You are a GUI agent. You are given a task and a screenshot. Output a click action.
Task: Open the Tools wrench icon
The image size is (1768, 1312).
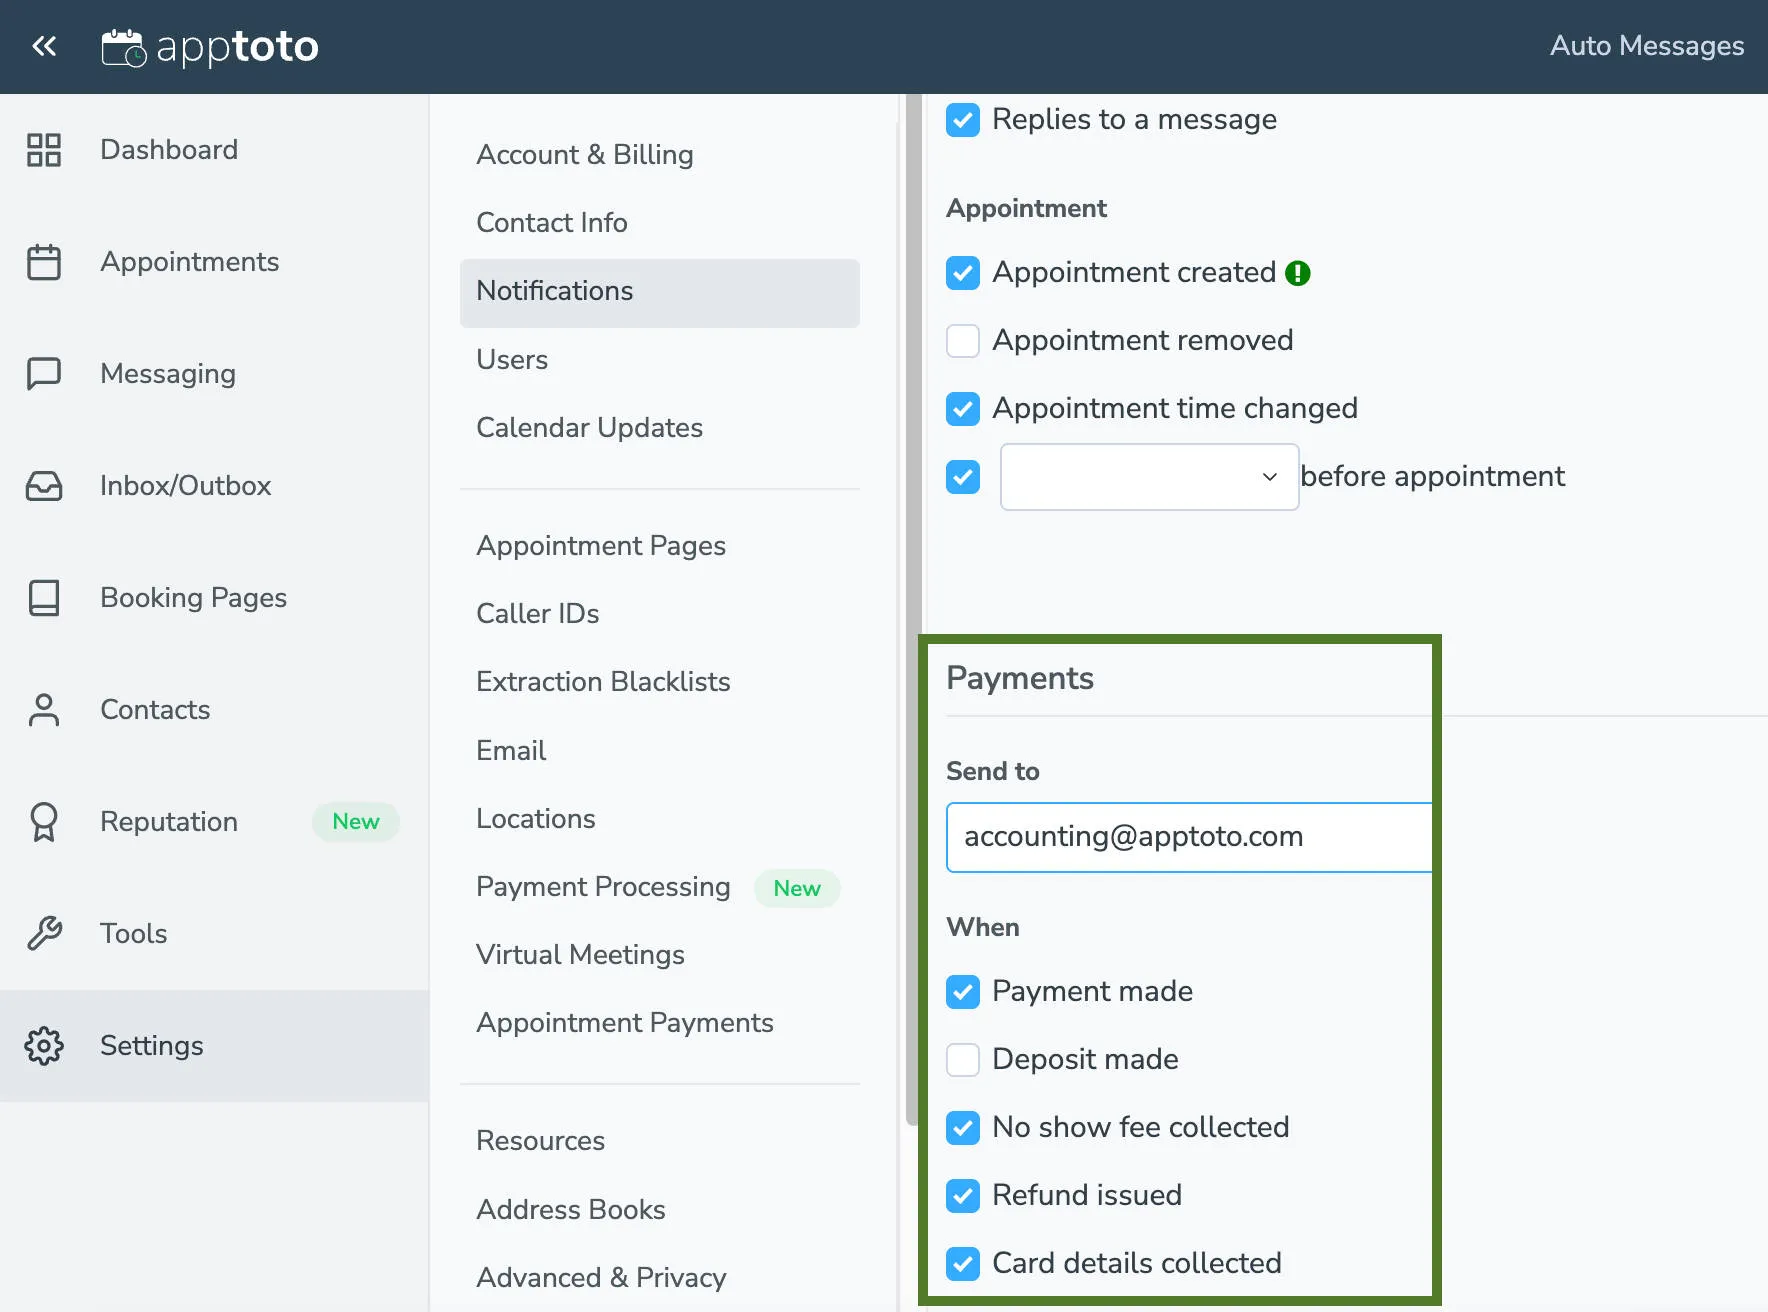coord(44,933)
